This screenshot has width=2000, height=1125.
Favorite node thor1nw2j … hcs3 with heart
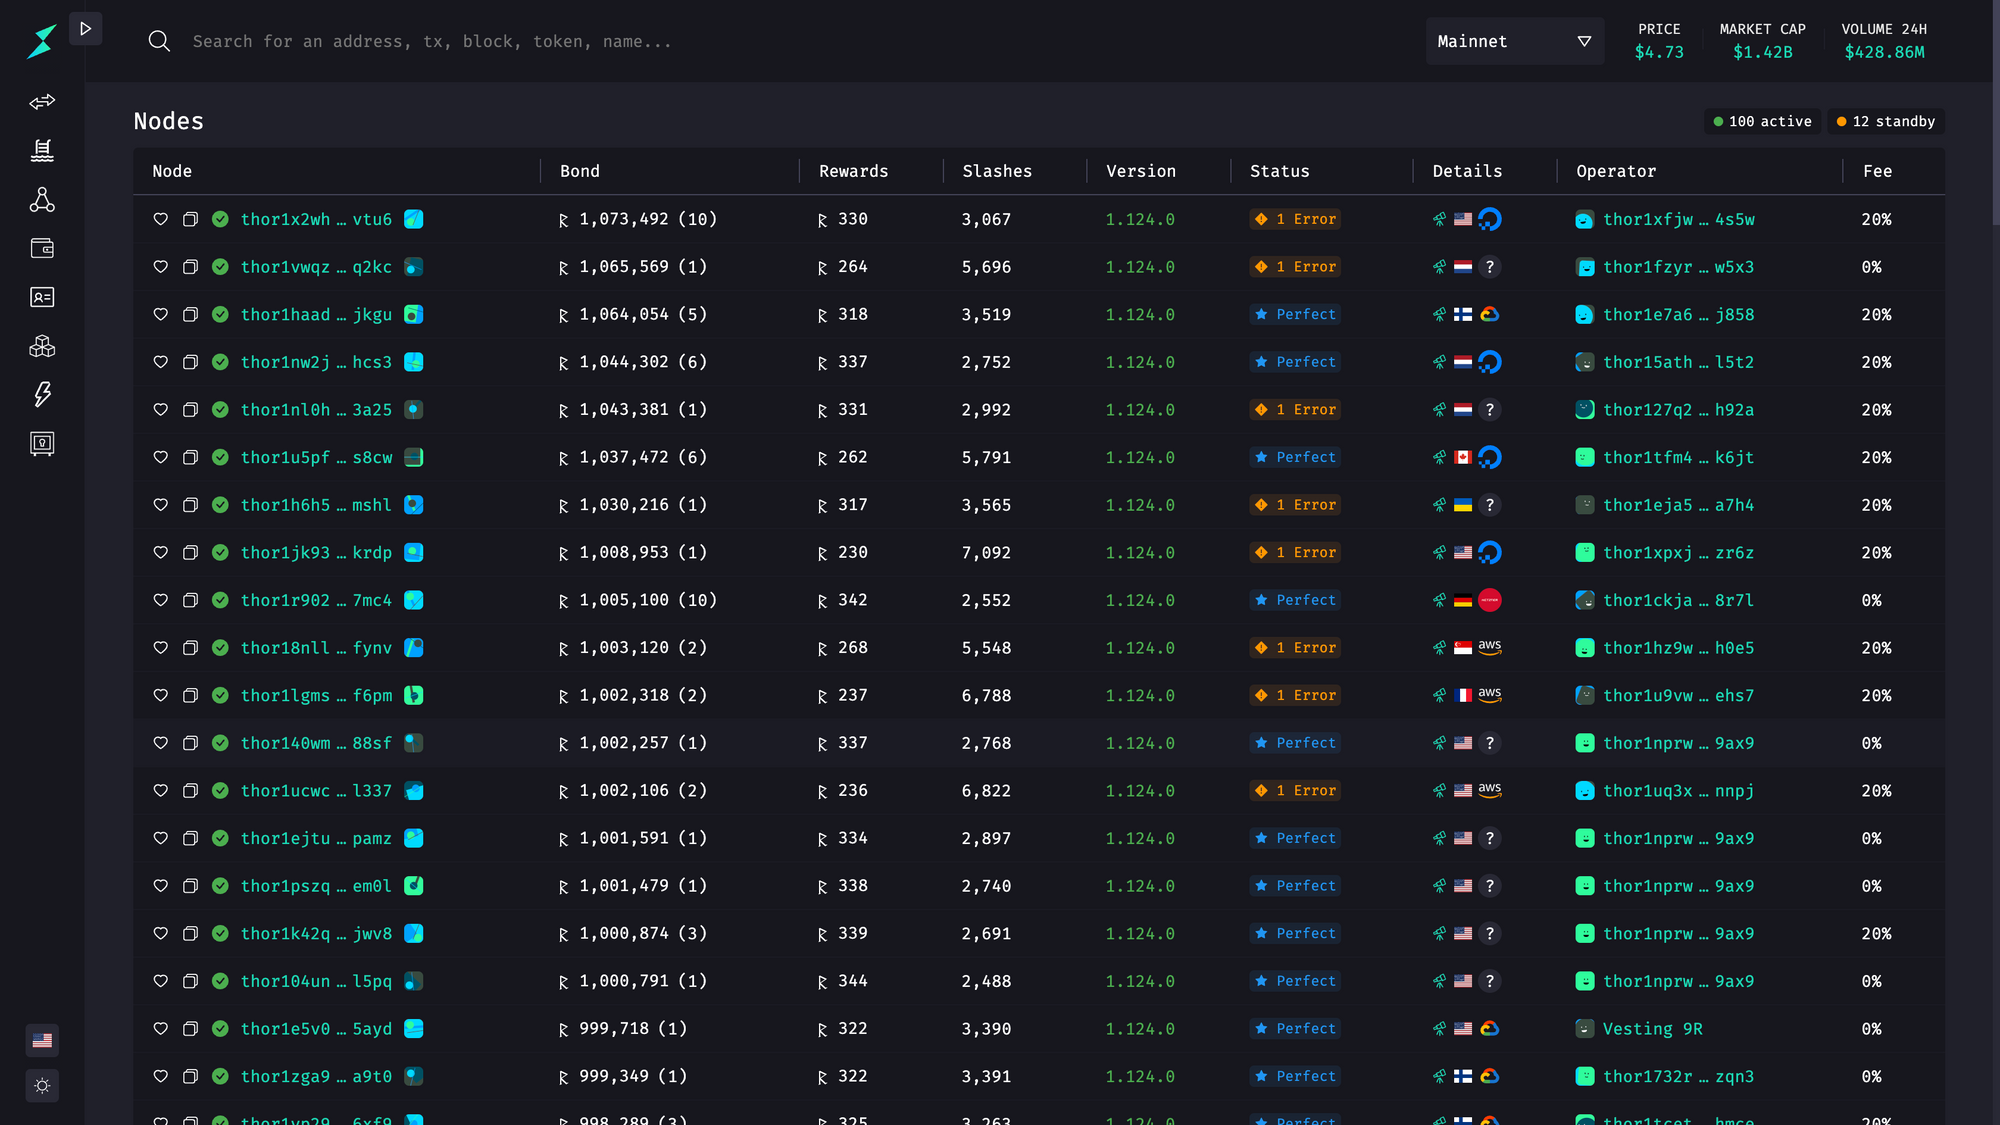pos(160,362)
